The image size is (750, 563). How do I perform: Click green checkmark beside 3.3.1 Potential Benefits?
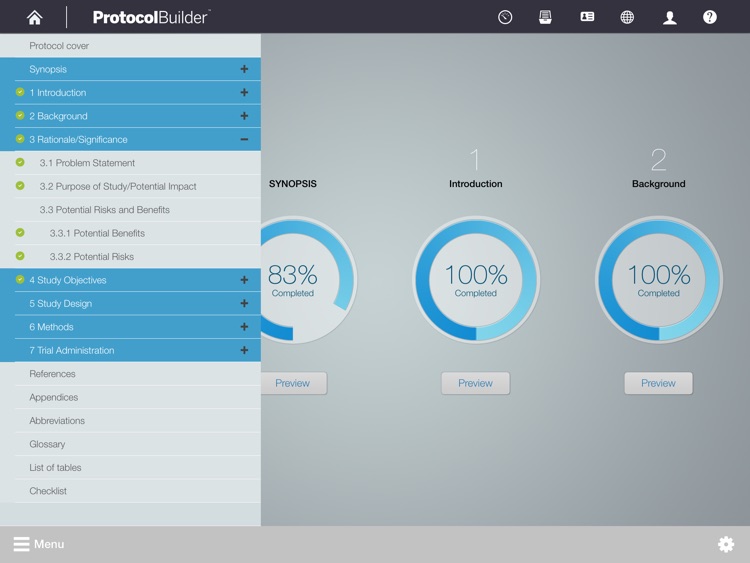point(20,232)
